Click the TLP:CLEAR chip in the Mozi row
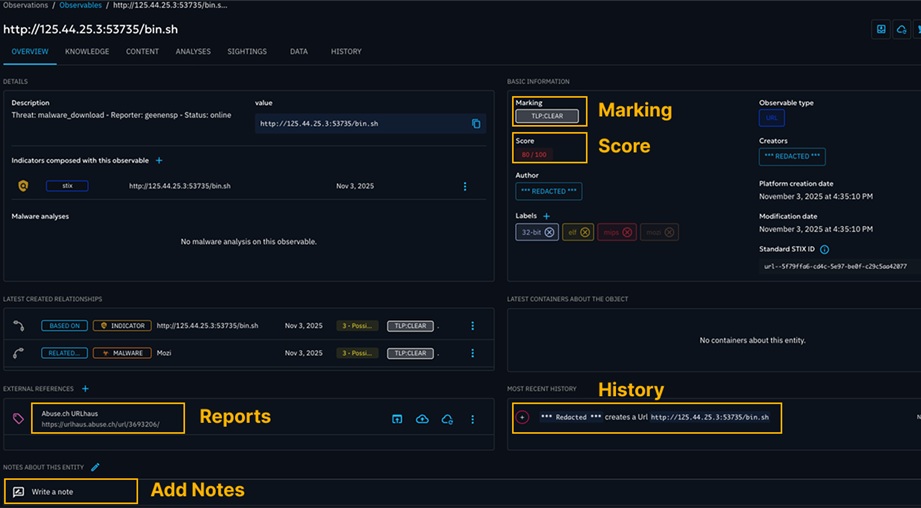 410,353
